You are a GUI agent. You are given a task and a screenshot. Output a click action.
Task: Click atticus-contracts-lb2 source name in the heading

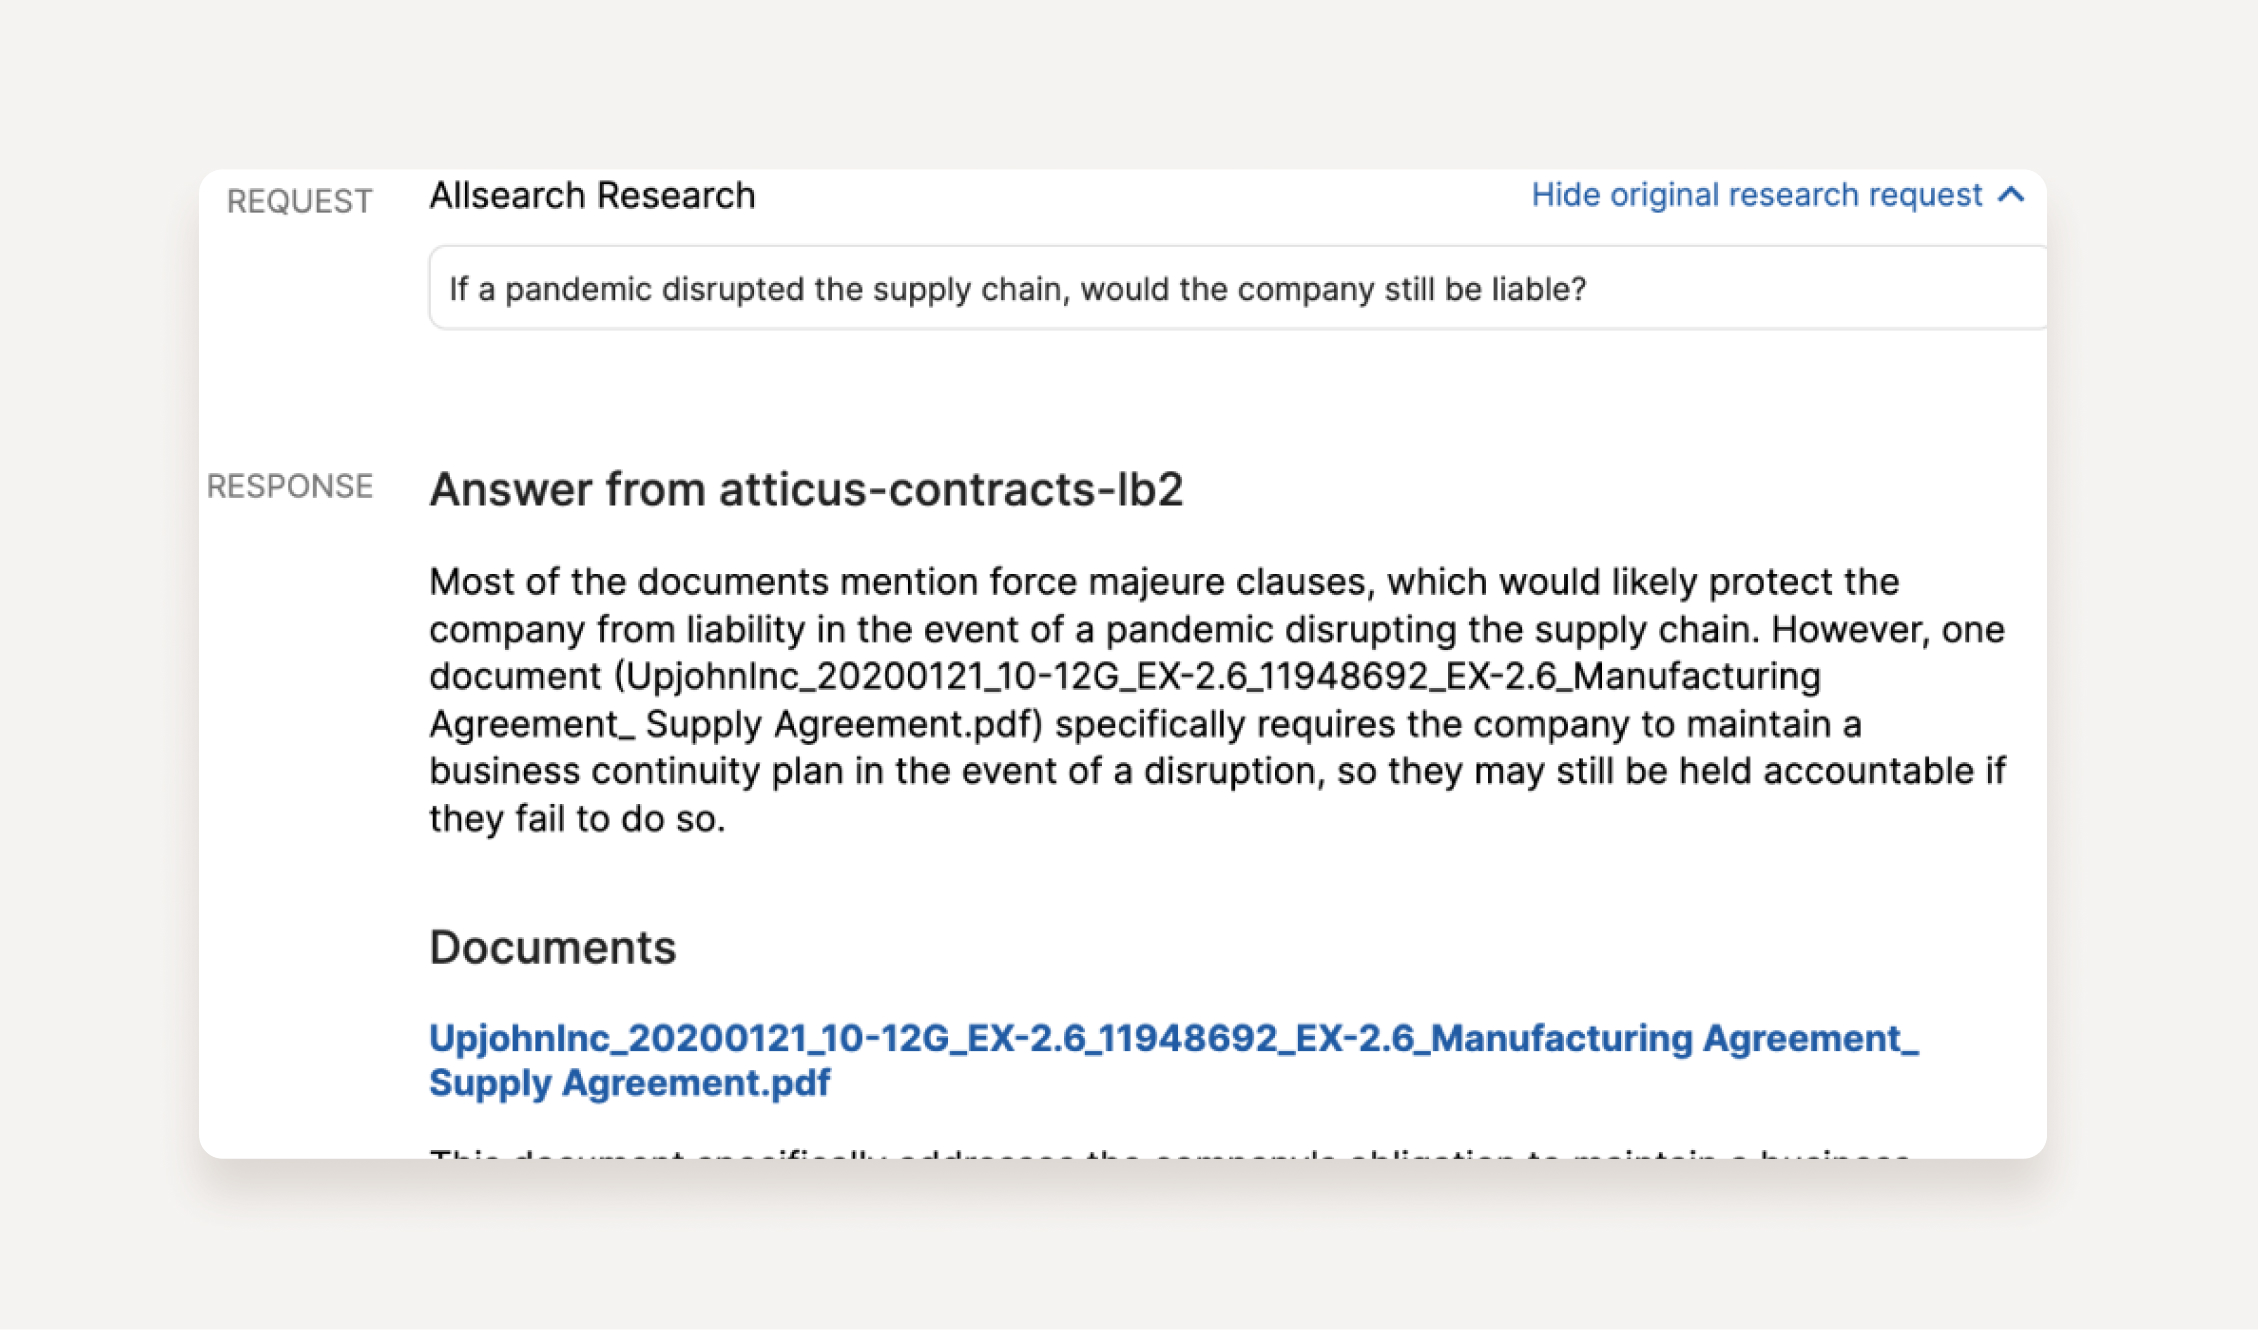(x=950, y=490)
